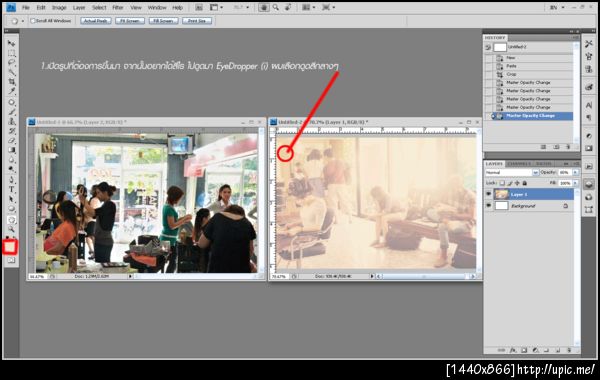The width and height of the screenshot is (600, 380).
Task: Click the foreground color swatch
Action: (10, 247)
